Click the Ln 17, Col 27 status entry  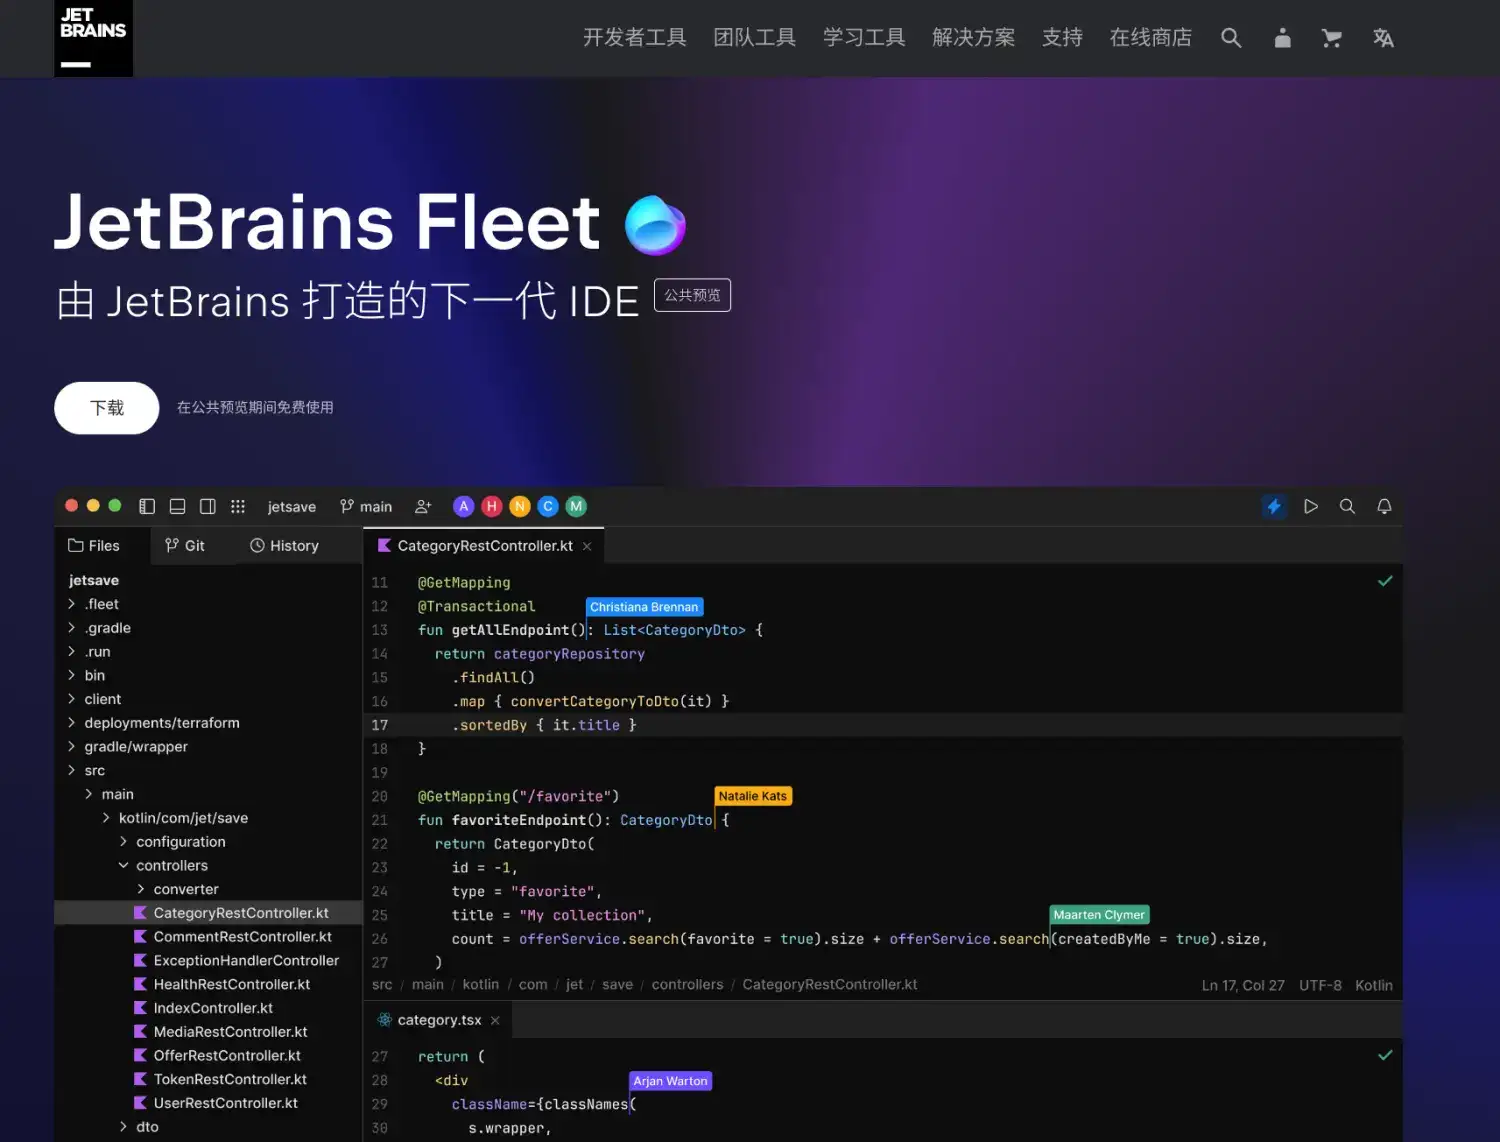(1243, 985)
